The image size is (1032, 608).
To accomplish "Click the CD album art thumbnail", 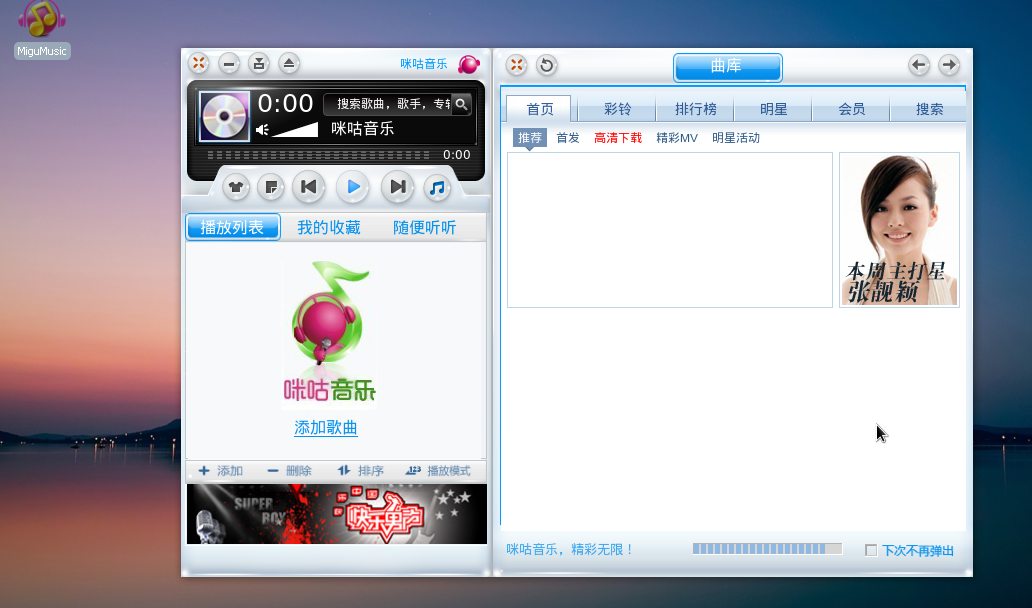I will [x=224, y=116].
